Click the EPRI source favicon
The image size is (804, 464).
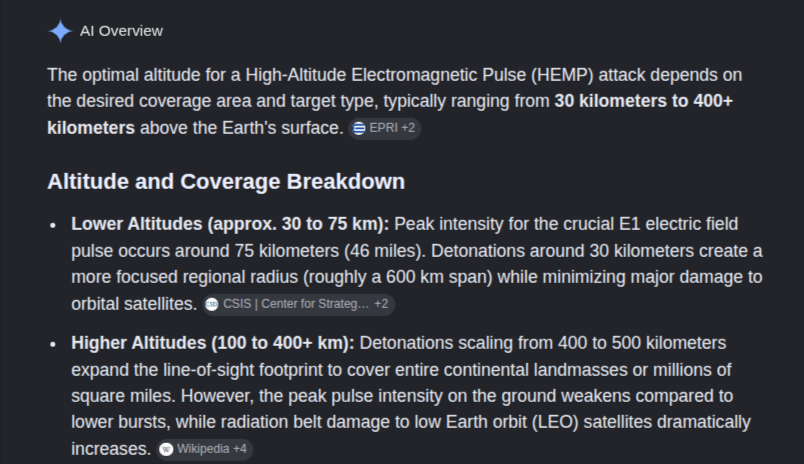point(359,128)
